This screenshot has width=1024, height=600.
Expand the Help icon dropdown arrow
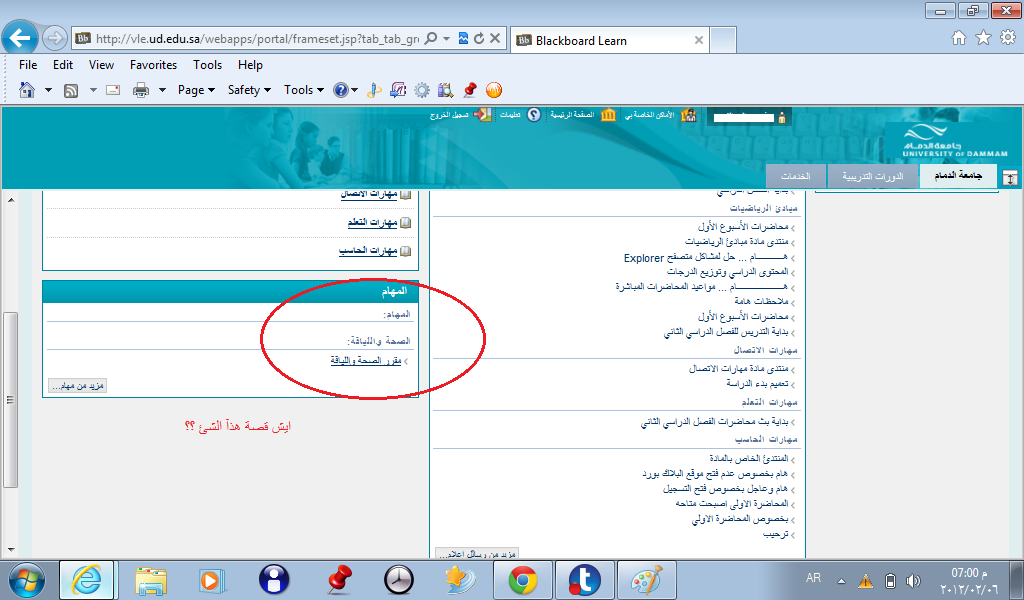click(355, 90)
